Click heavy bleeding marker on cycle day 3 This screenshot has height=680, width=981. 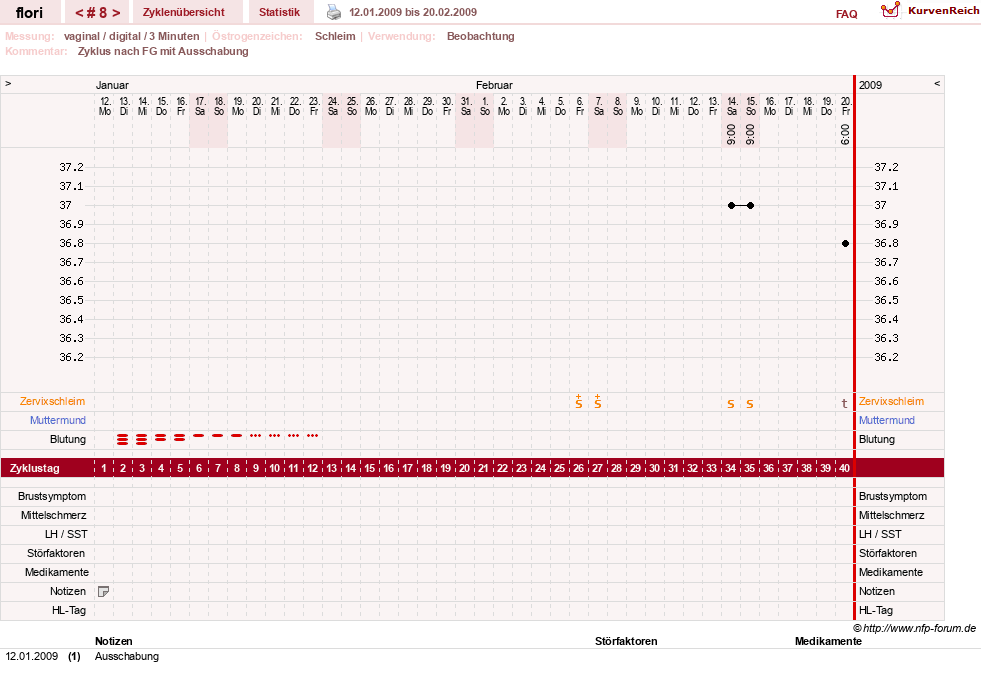pyautogui.click(x=141, y=440)
